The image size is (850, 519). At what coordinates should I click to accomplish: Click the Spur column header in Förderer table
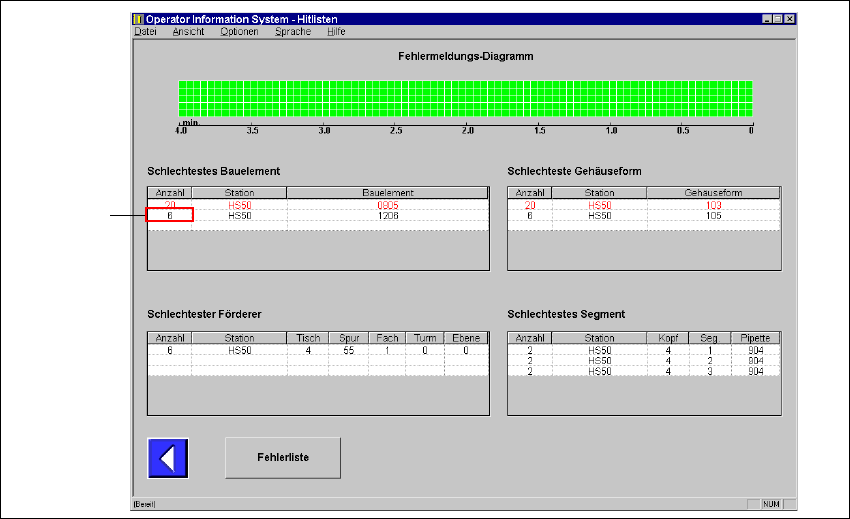[349, 339]
